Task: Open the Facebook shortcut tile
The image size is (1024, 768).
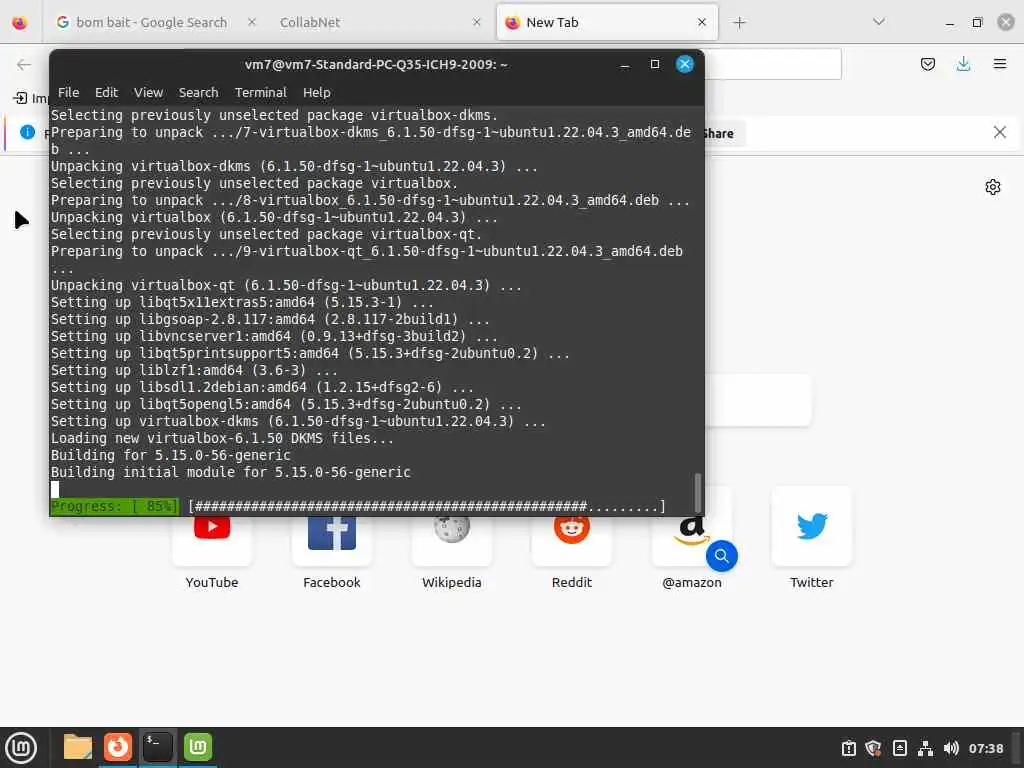Action: 332,539
